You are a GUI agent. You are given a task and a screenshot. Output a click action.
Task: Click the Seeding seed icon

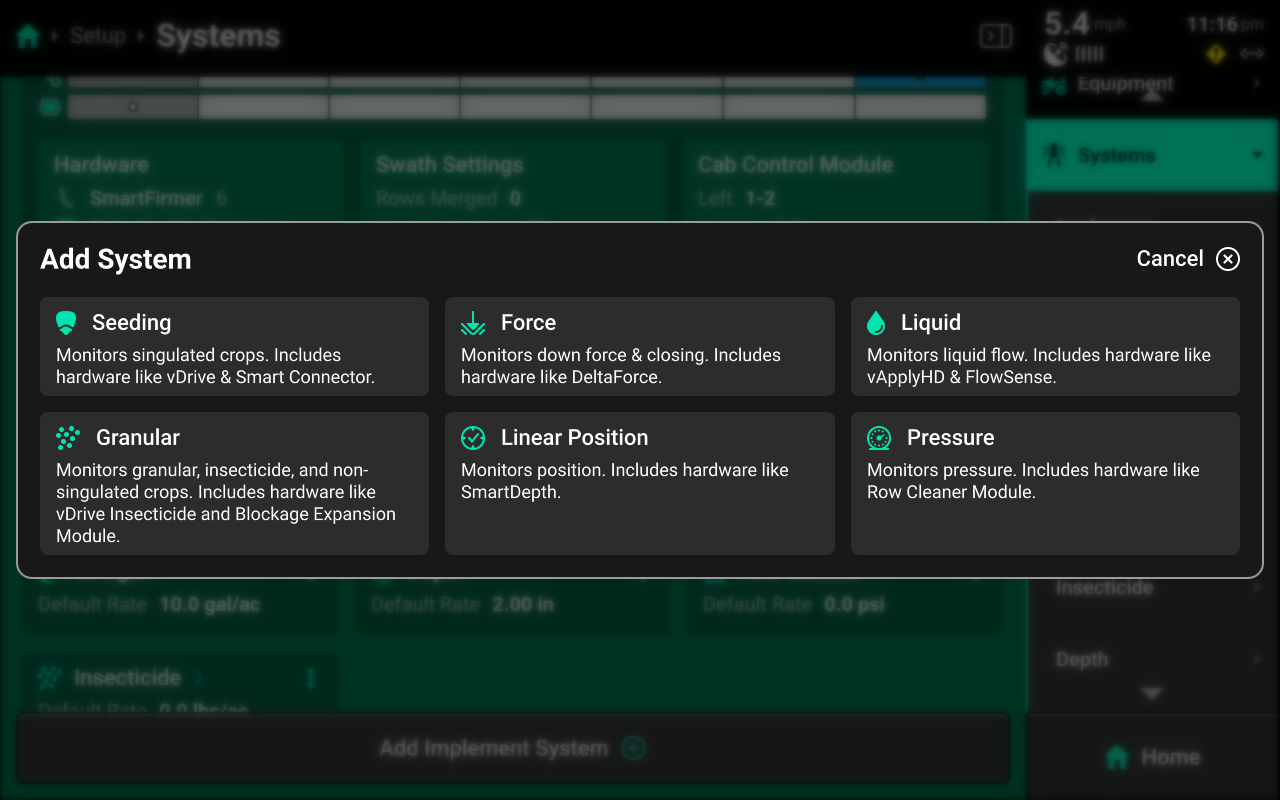[66, 323]
